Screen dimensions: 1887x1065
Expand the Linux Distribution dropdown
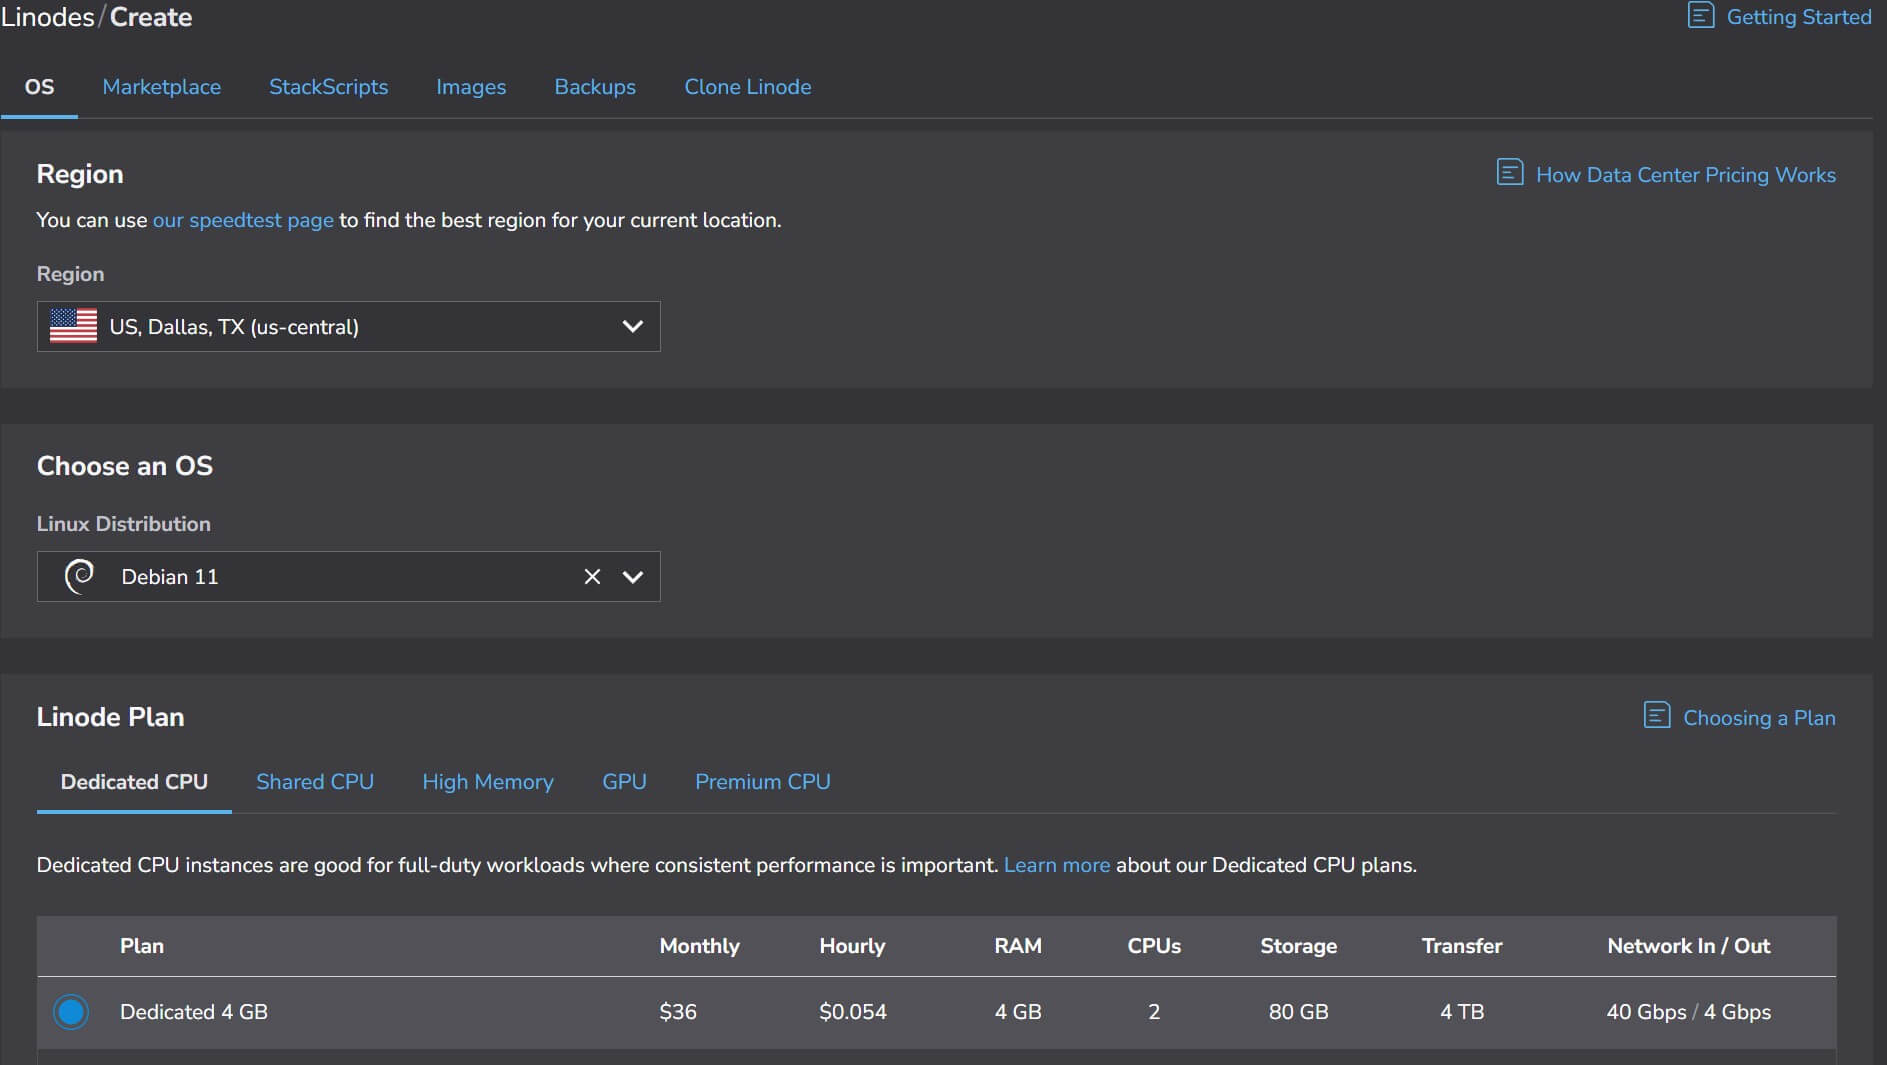tap(632, 576)
